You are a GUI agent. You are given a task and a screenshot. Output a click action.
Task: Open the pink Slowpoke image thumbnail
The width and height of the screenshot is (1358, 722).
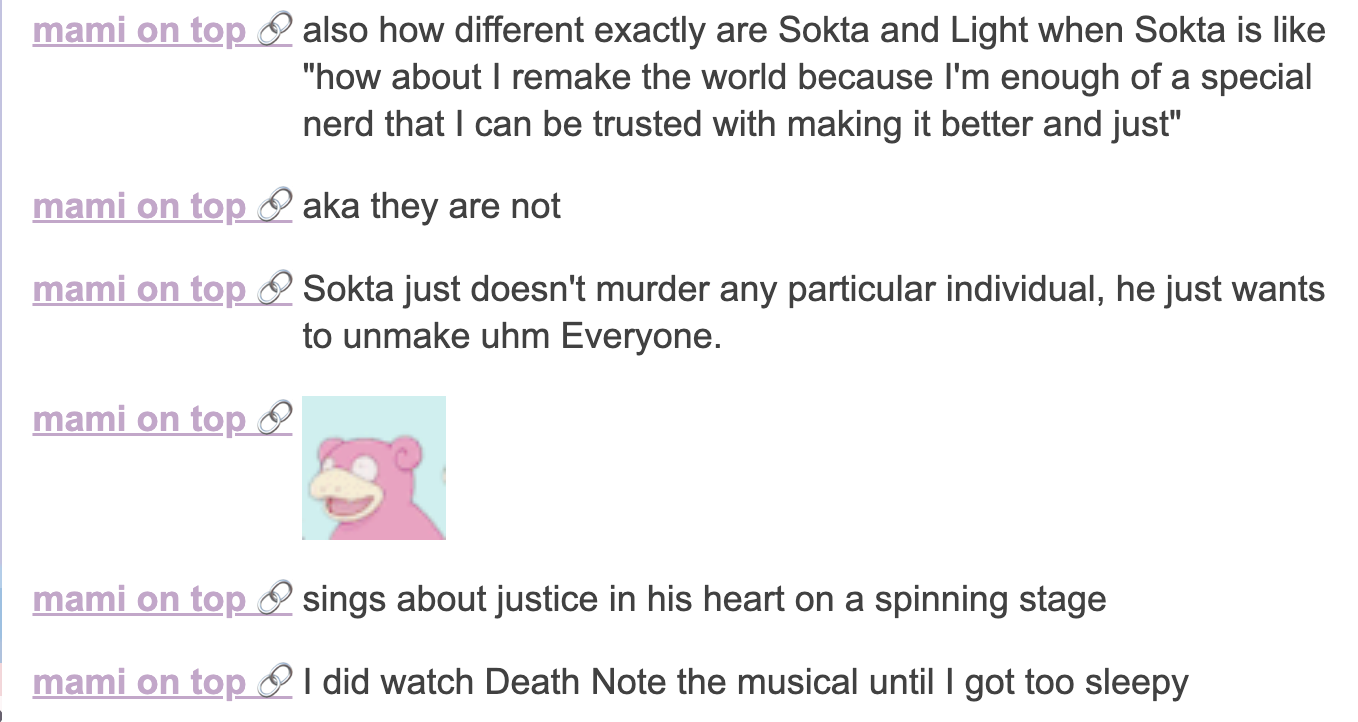click(374, 468)
